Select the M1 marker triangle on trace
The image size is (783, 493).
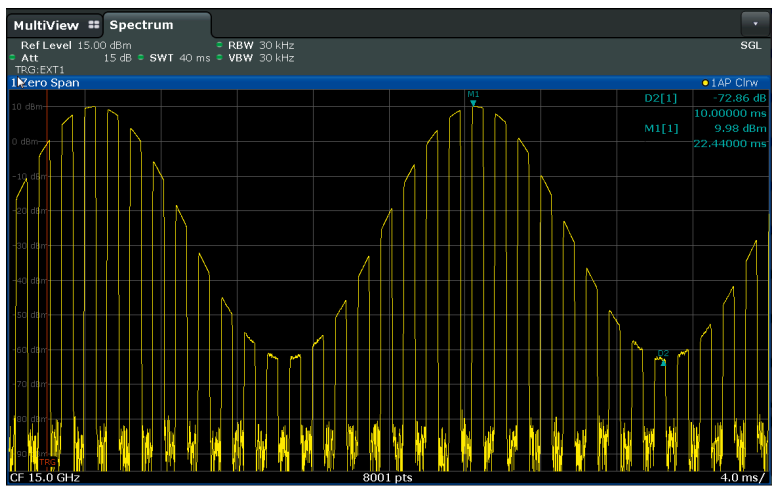[474, 102]
